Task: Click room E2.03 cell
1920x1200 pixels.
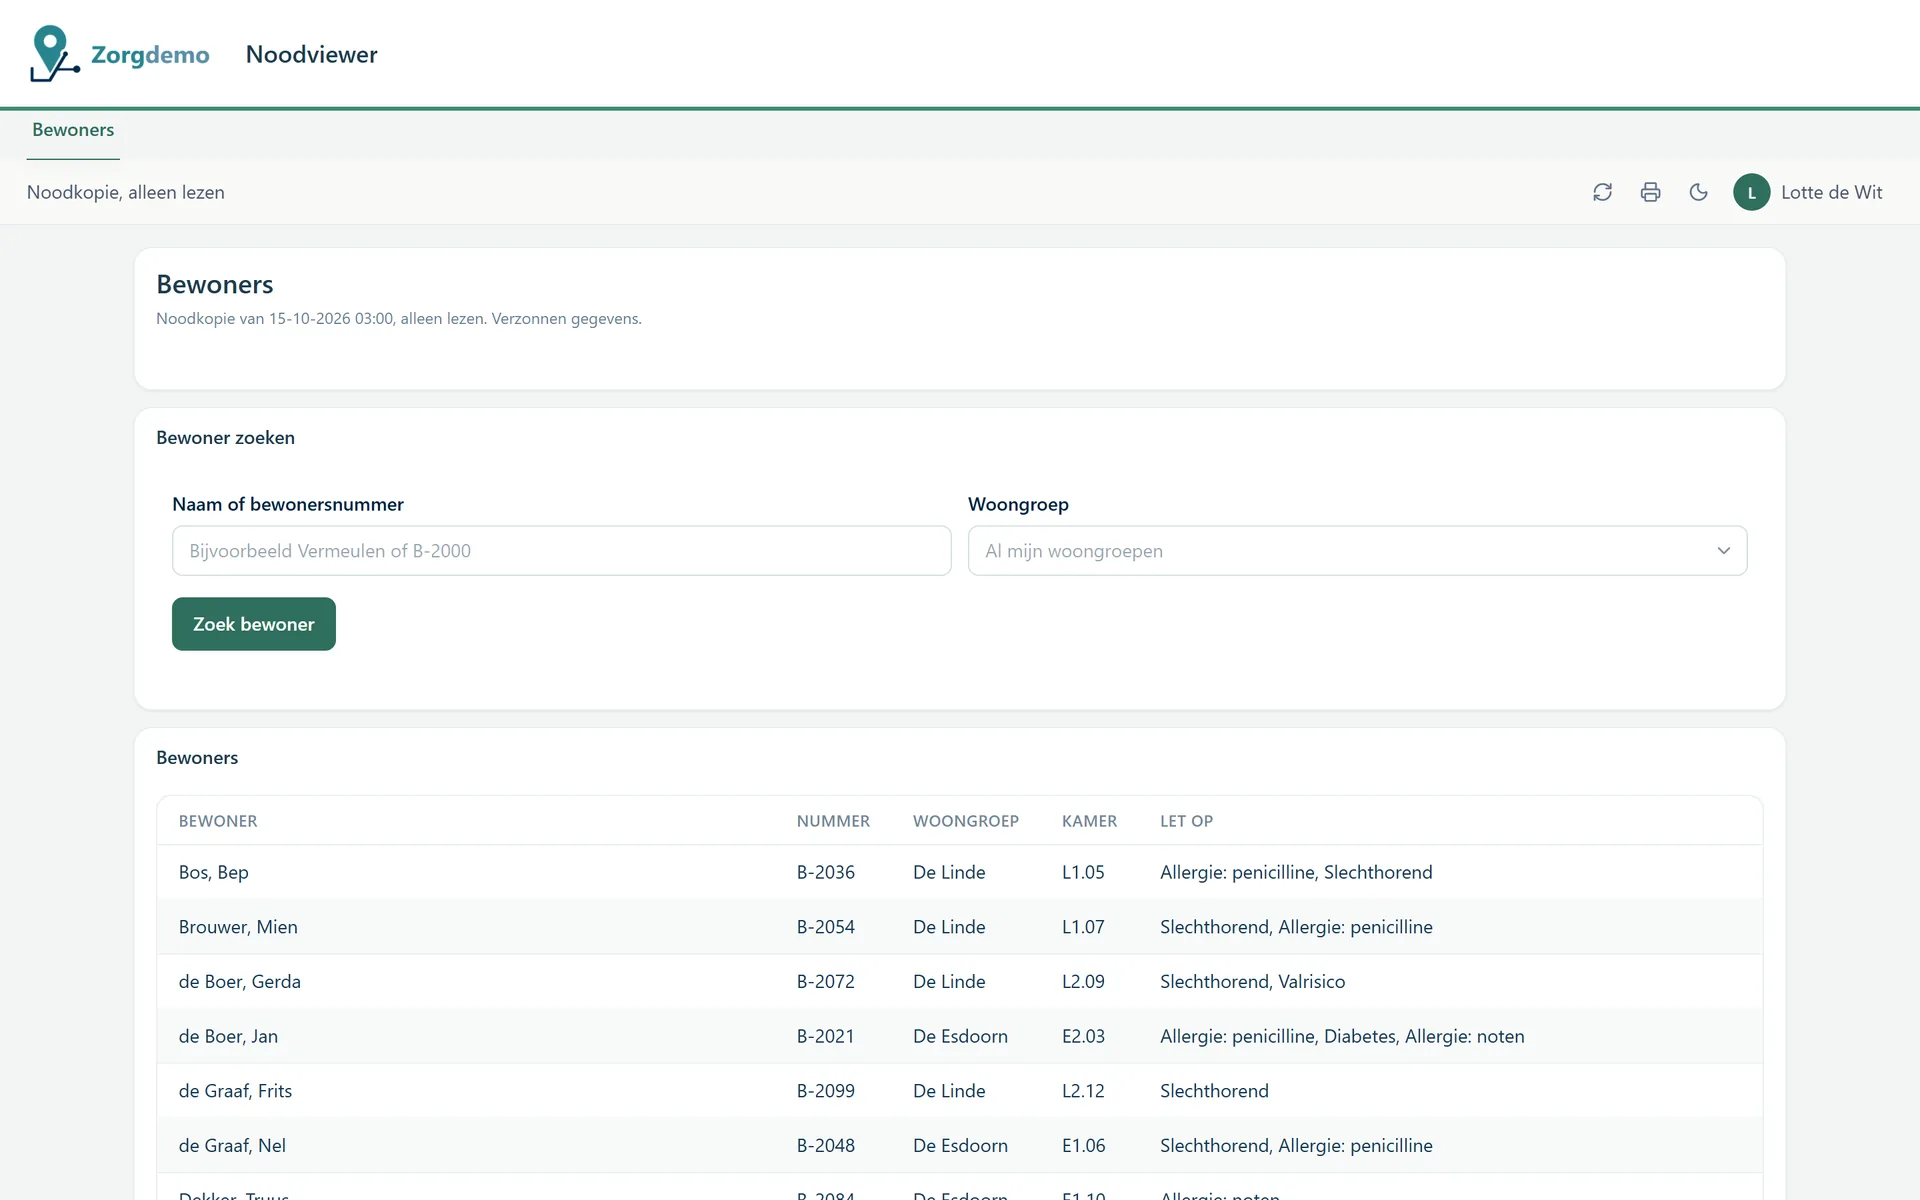Action: click(x=1083, y=1037)
